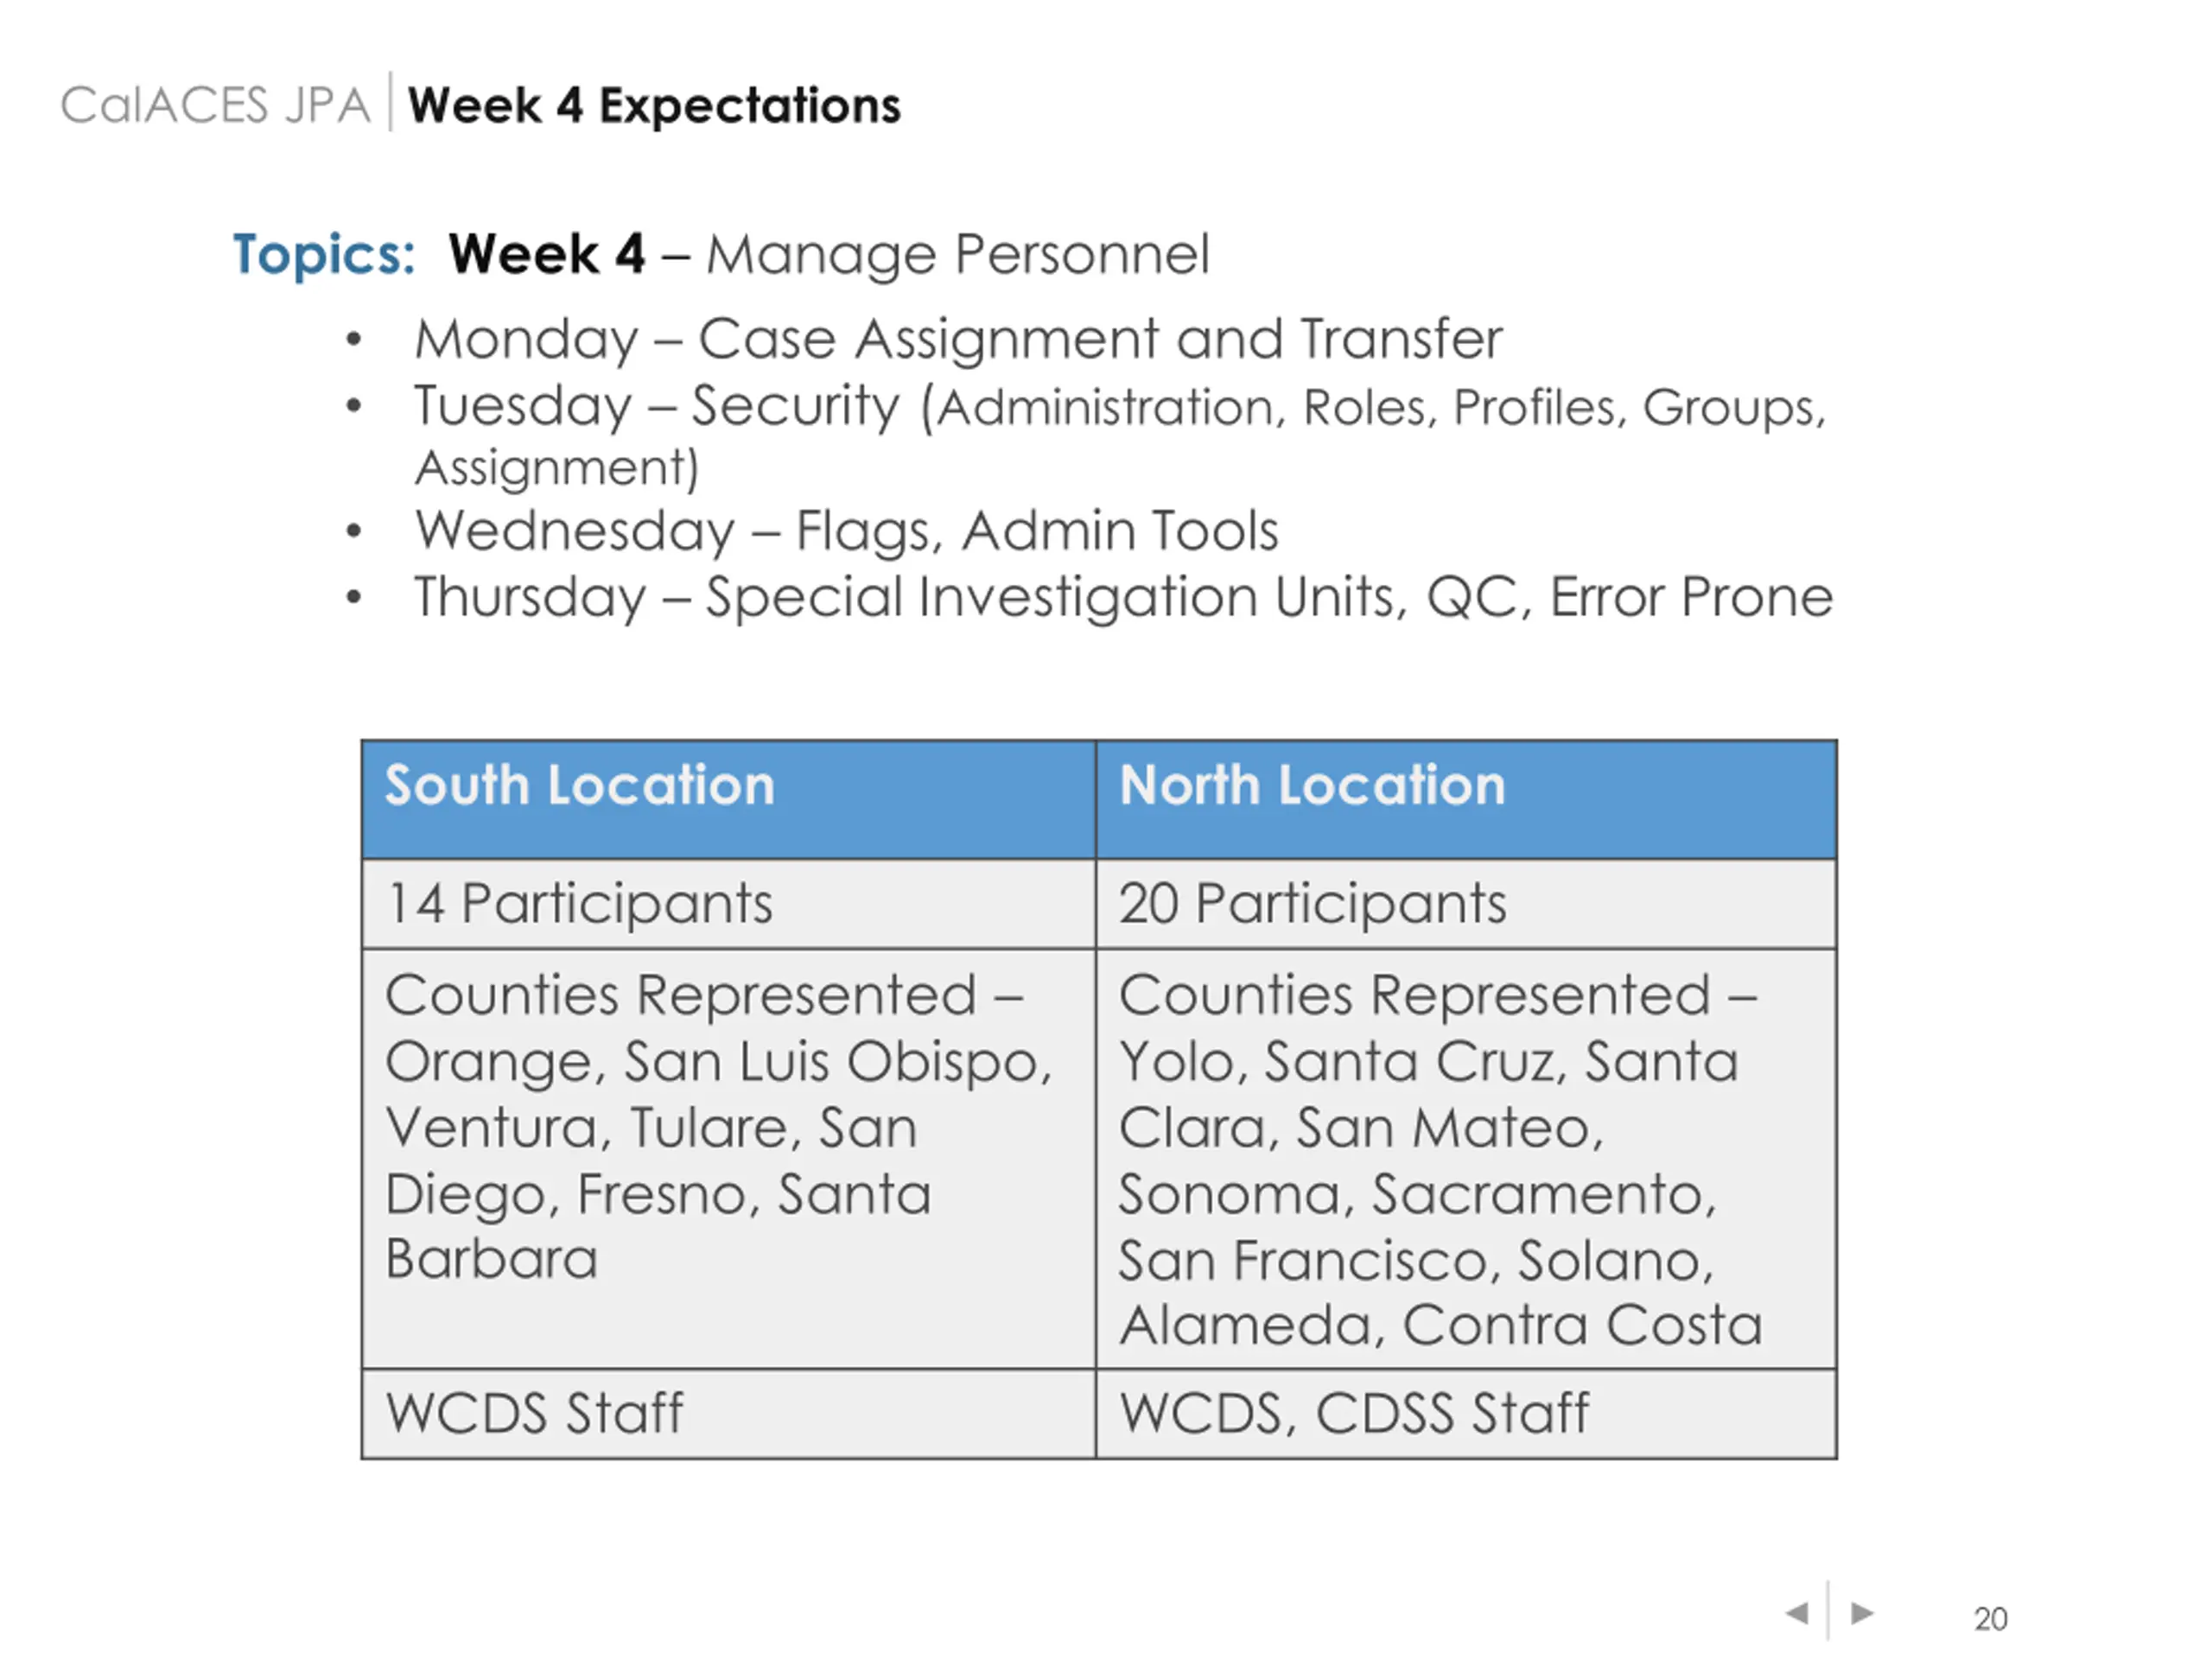Click the Manage Personnel heading text

pos(958,254)
